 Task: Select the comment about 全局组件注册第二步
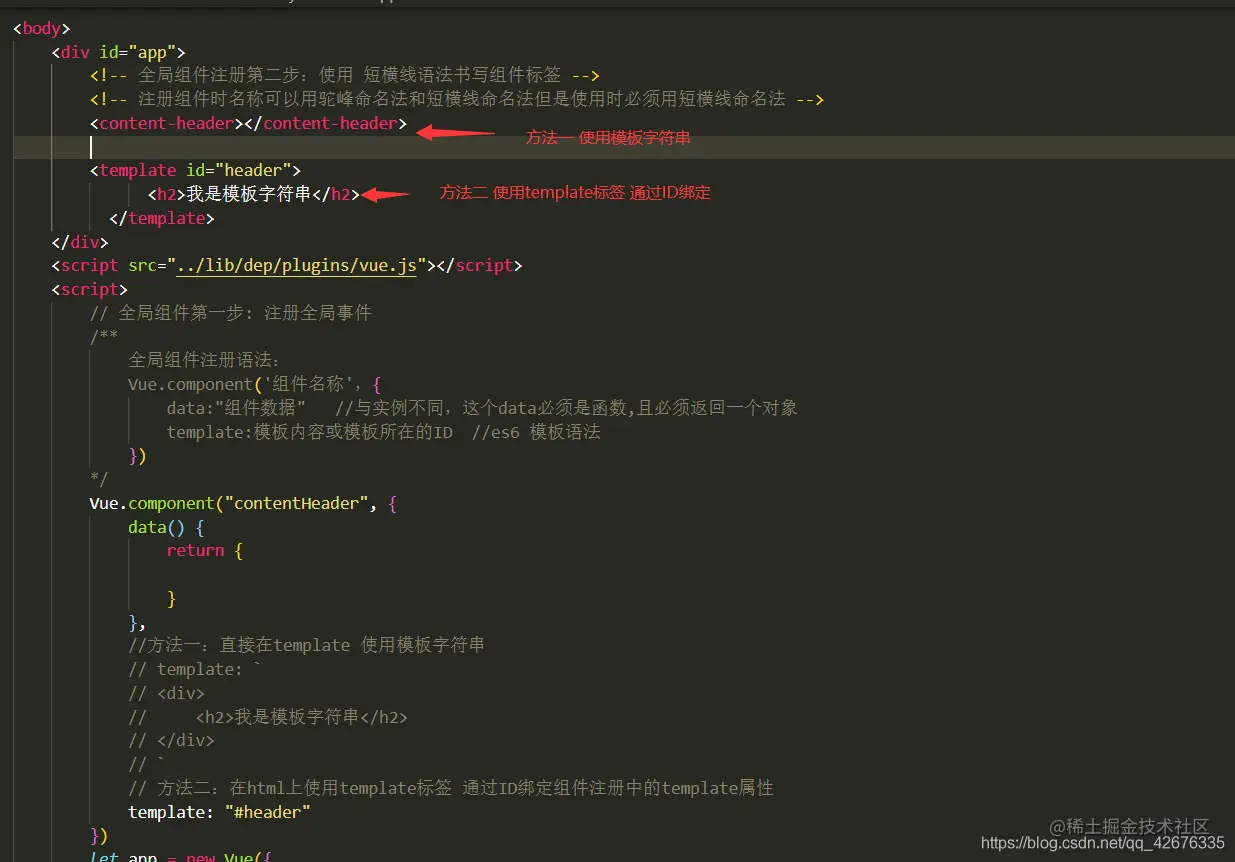pos(344,76)
